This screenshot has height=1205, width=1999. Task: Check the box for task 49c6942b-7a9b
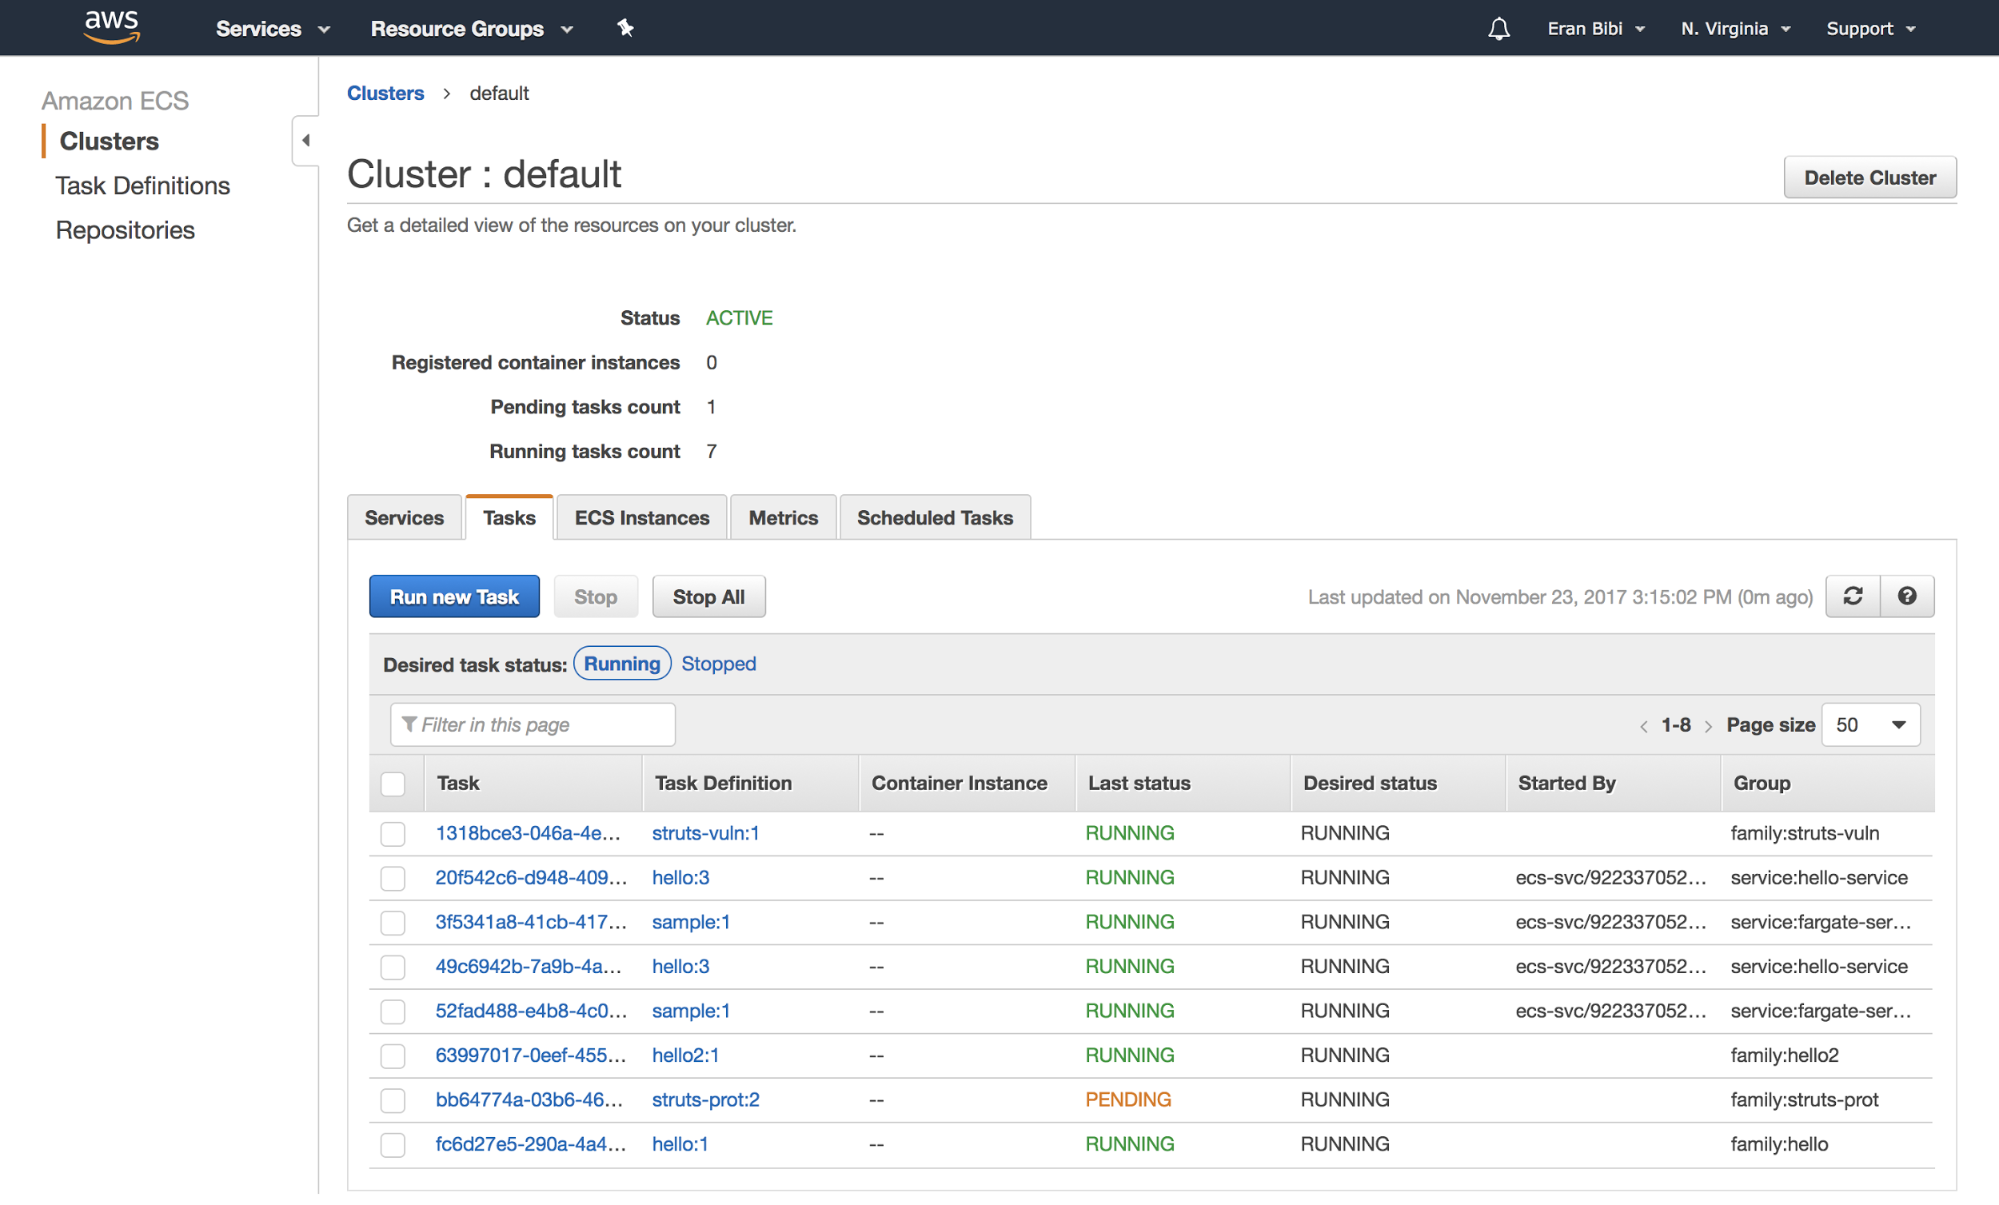click(393, 967)
